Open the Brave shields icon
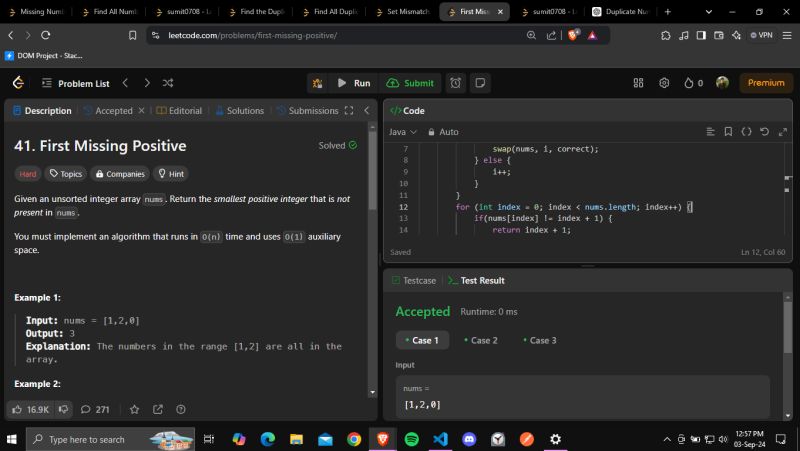Image resolution: width=800 pixels, height=451 pixels. [x=572, y=35]
